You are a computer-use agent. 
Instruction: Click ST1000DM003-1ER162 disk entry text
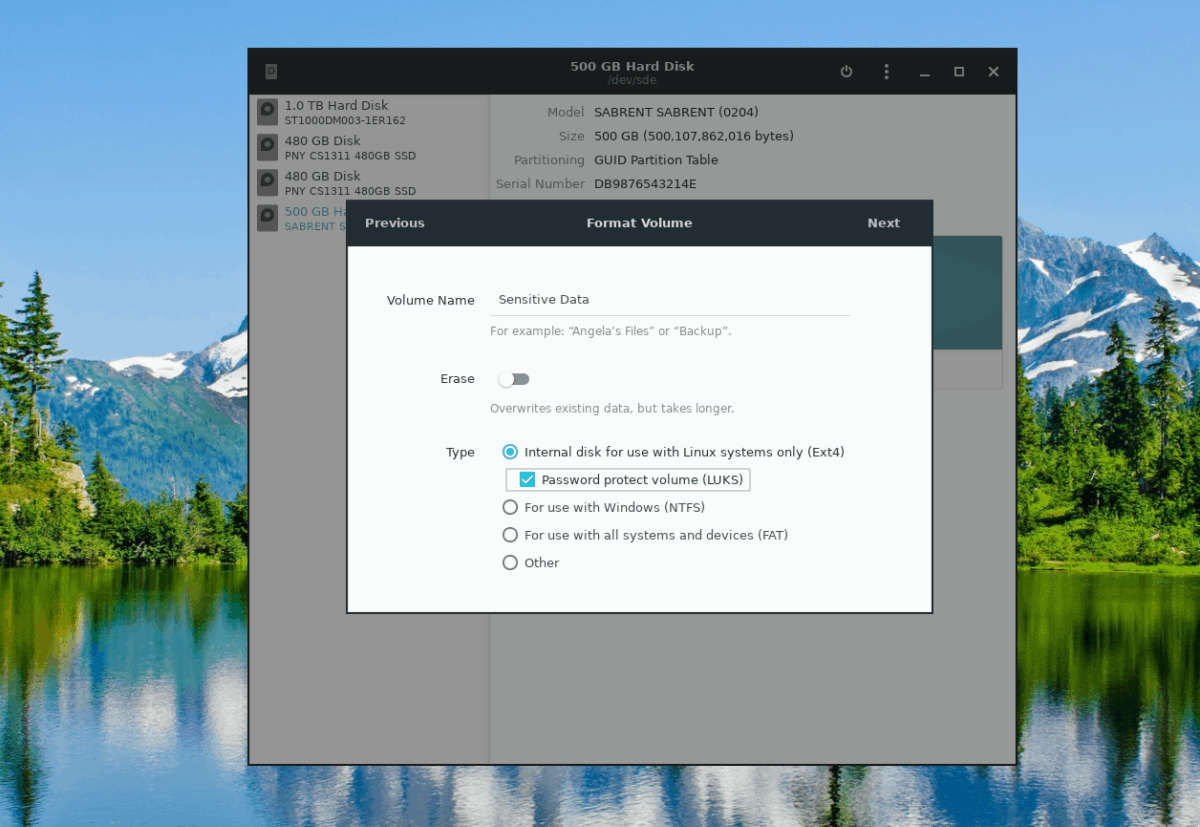click(x=345, y=121)
